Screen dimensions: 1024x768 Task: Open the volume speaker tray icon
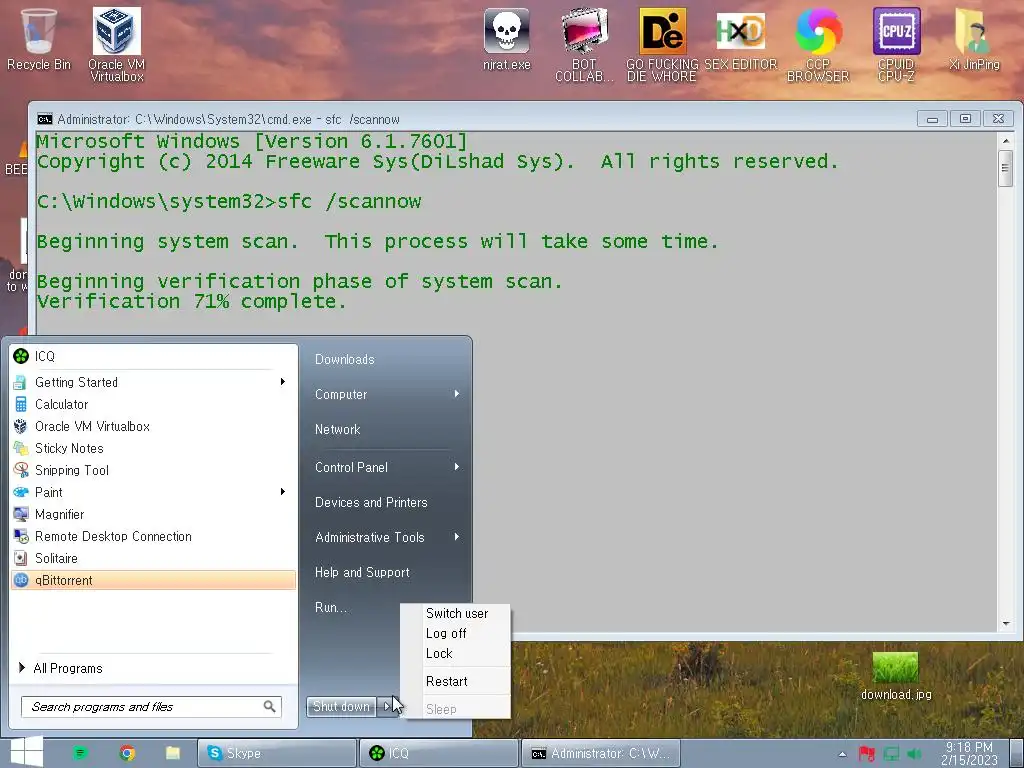coord(914,754)
